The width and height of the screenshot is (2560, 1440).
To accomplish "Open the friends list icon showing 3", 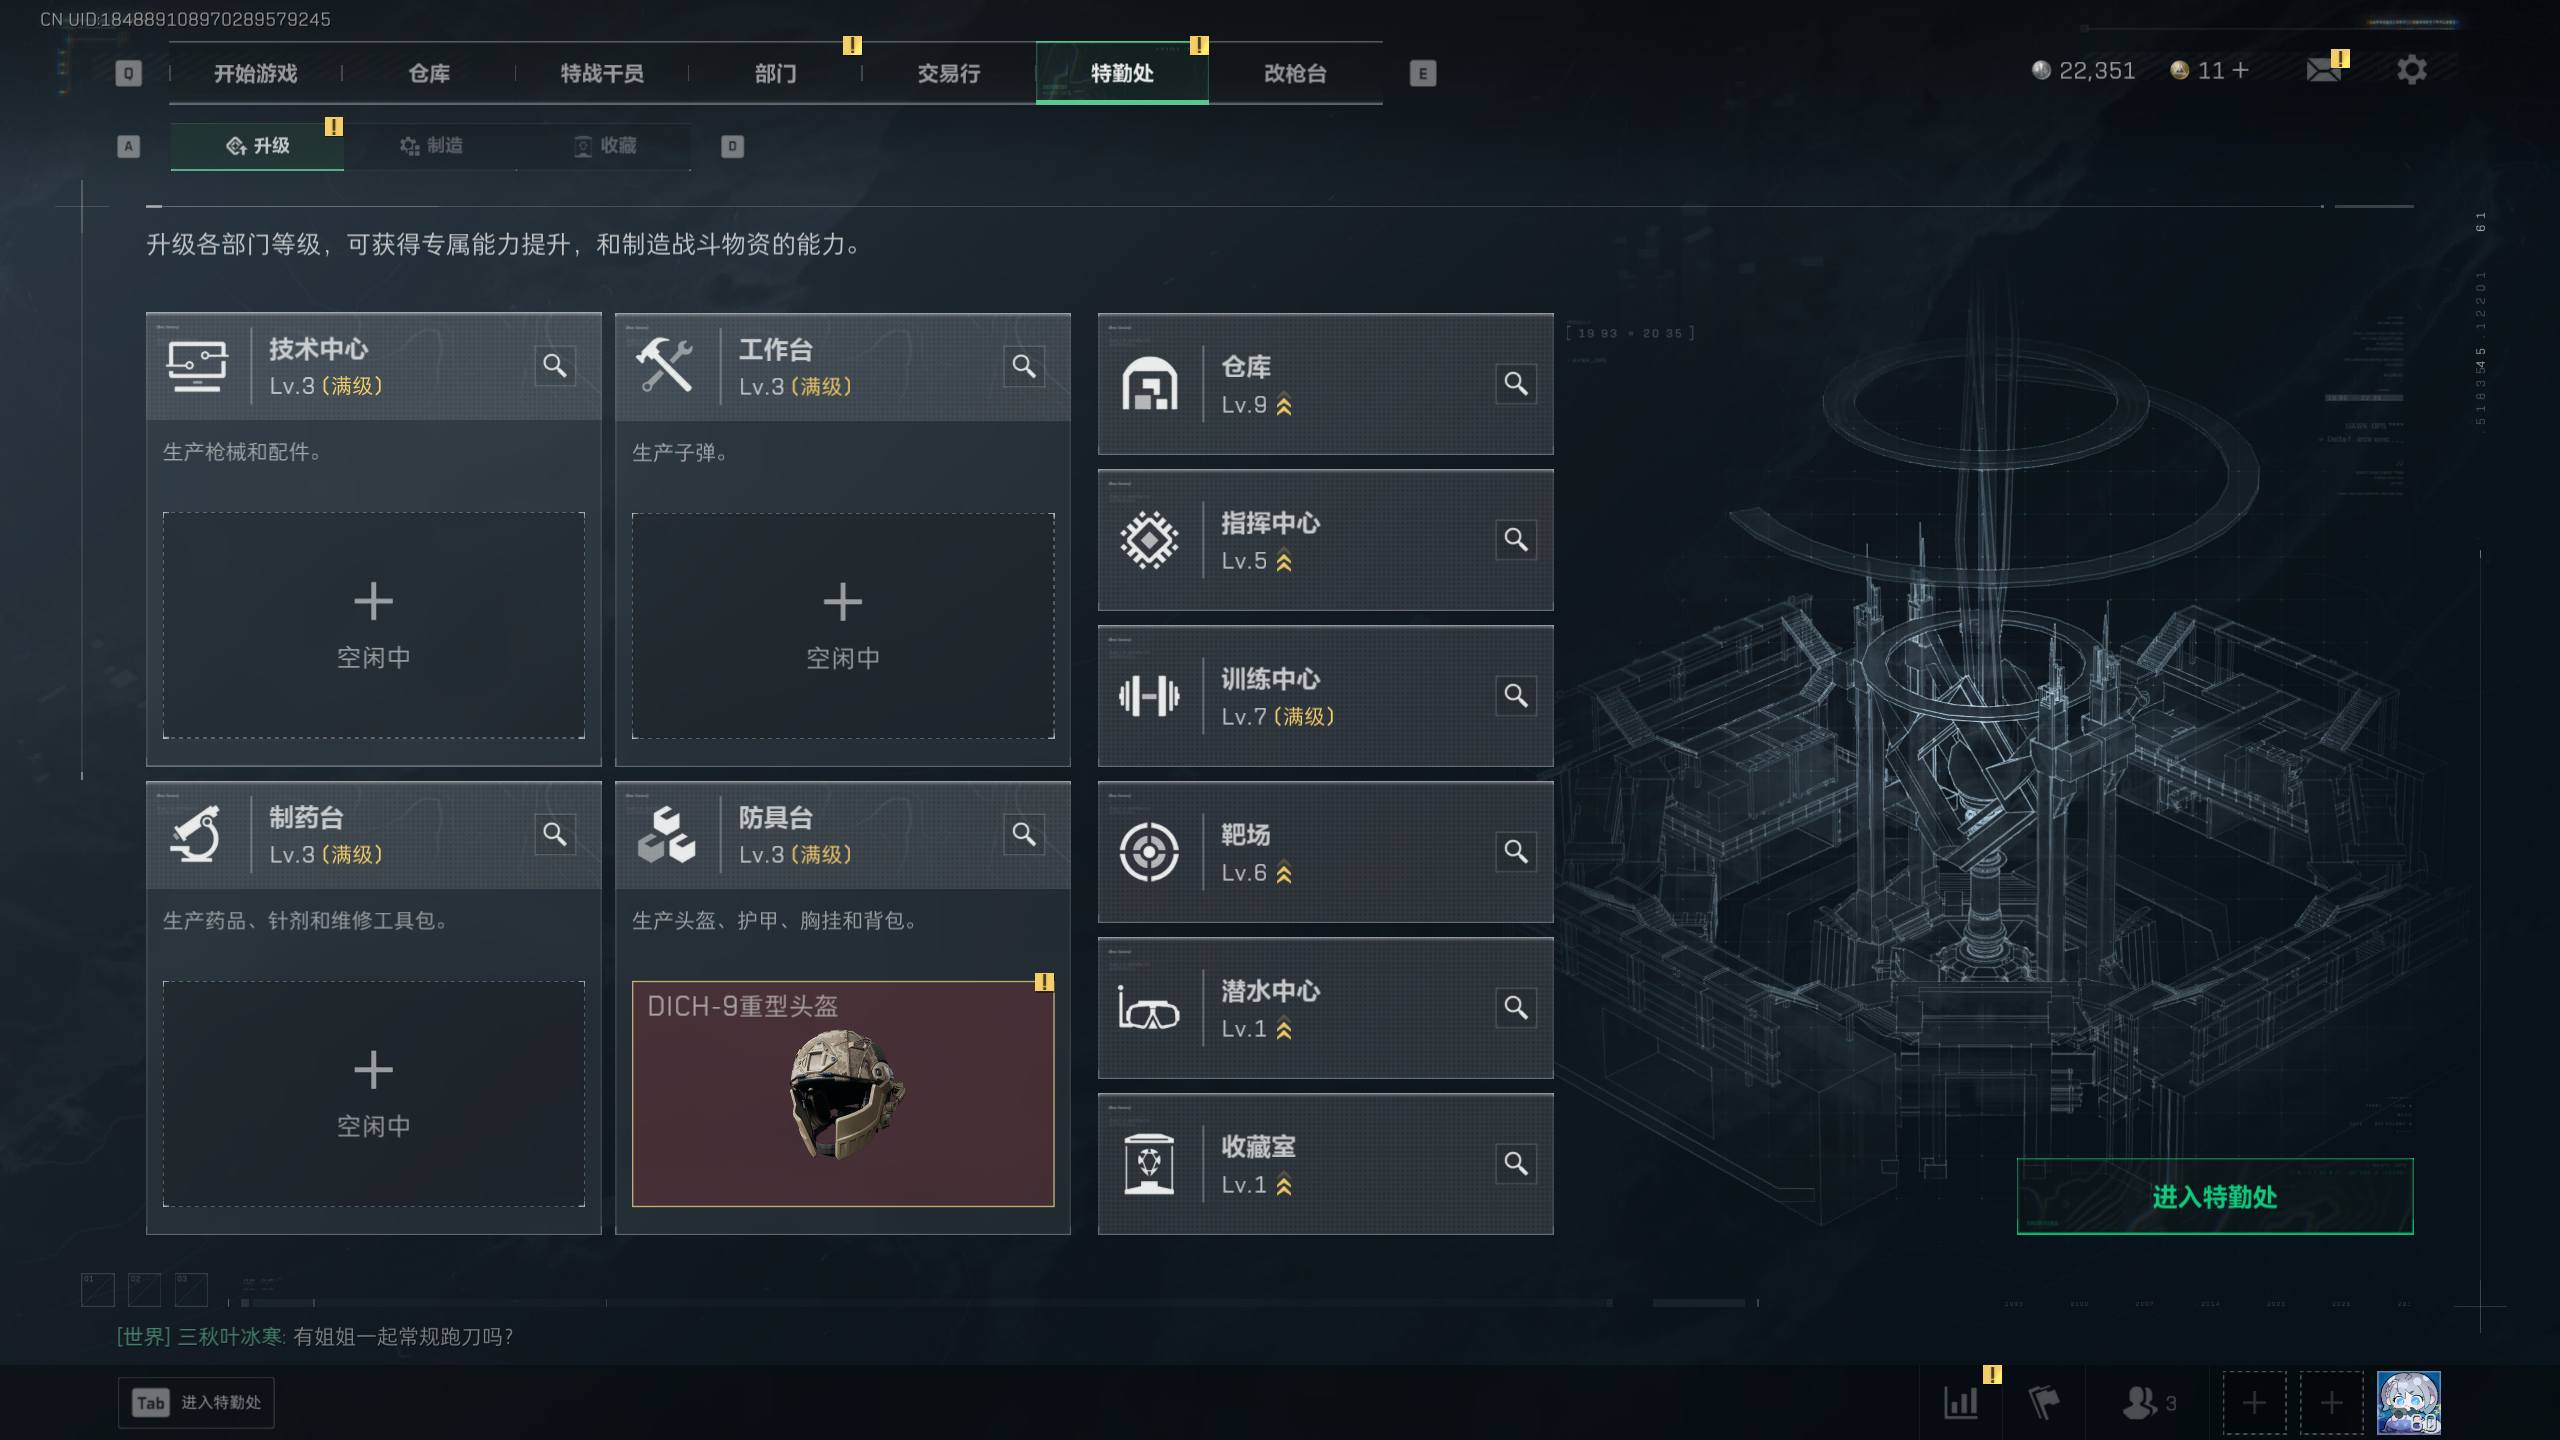I will [x=2148, y=1402].
